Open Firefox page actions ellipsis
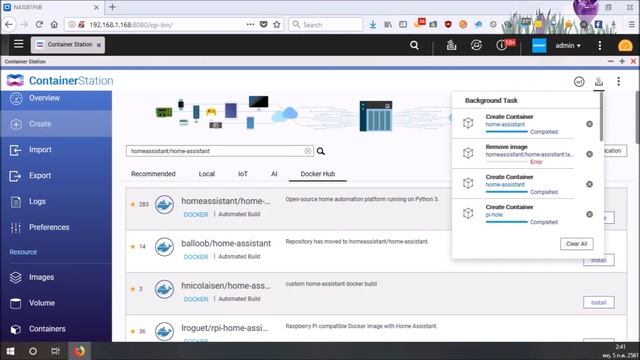 click(x=250, y=24)
